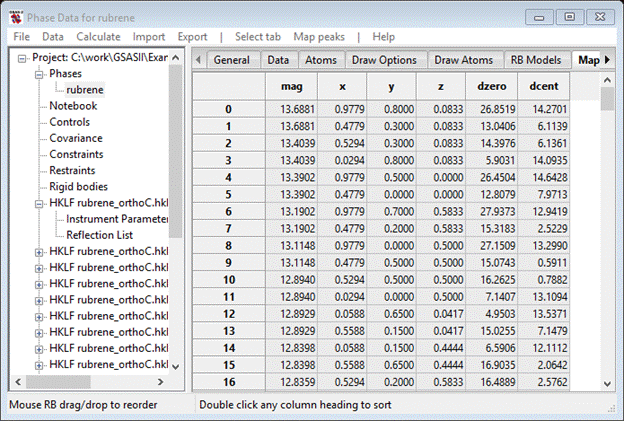Open the Map peaks menu
Image resolution: width=624 pixels, height=421 pixels.
[318, 37]
